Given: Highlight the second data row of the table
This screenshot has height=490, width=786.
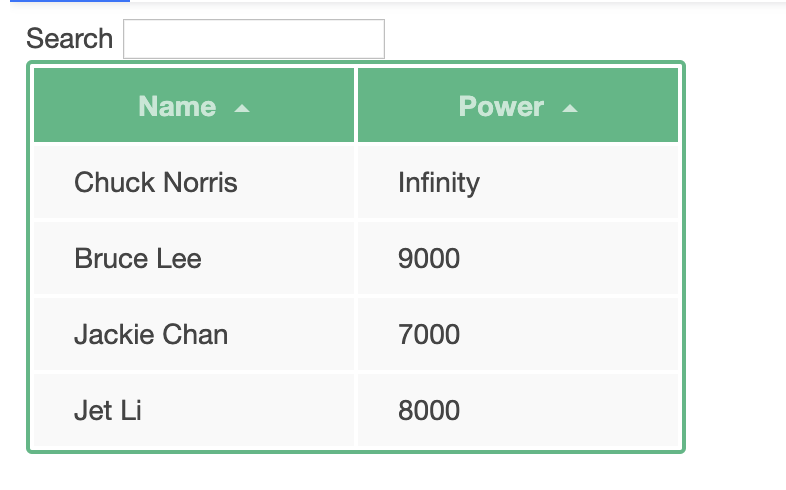Looking at the screenshot, I should click(355, 259).
